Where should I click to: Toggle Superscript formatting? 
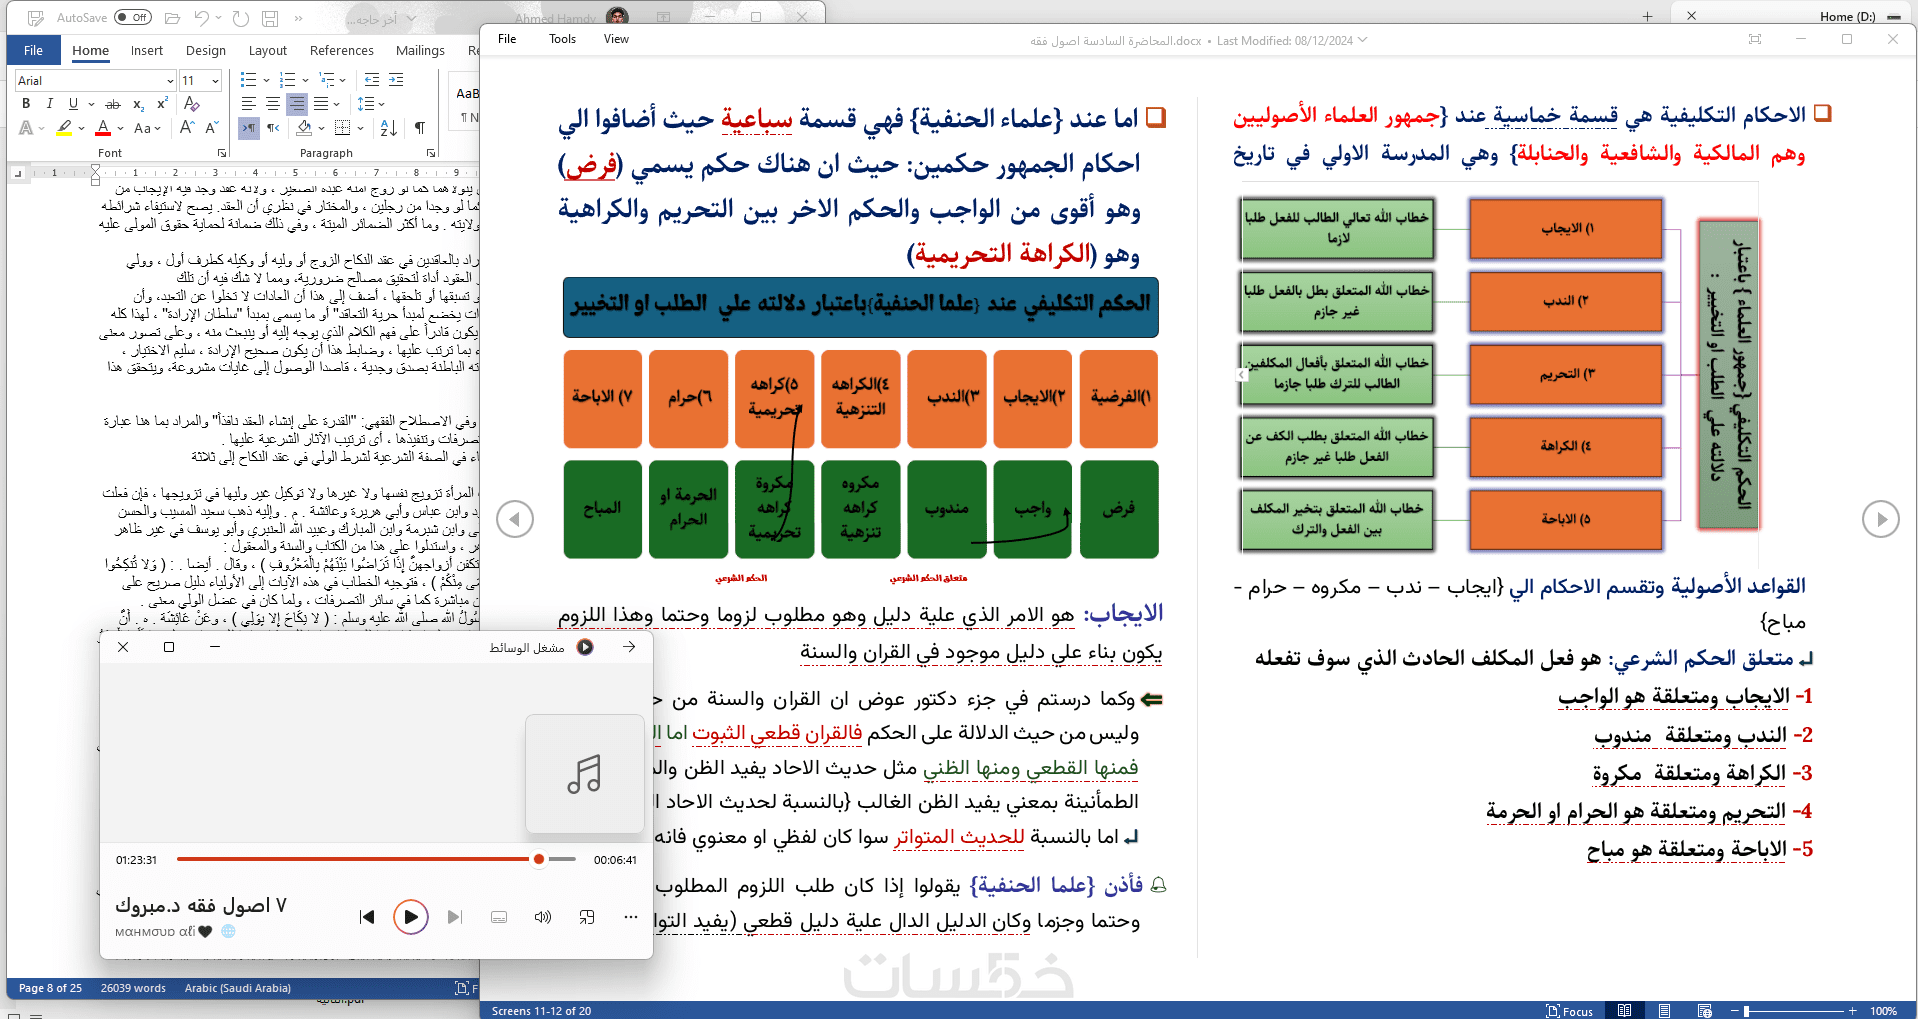[162, 104]
